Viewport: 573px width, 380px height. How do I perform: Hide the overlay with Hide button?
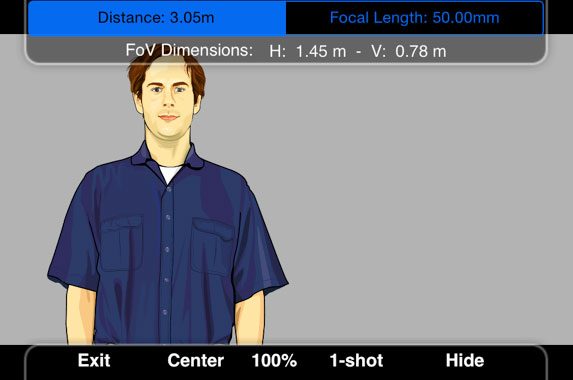point(465,361)
